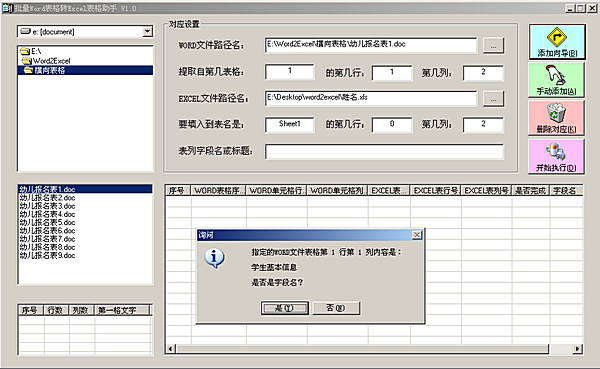Click the 添加向导 wizard button
Screen dimensions: 600x369
(x=557, y=42)
